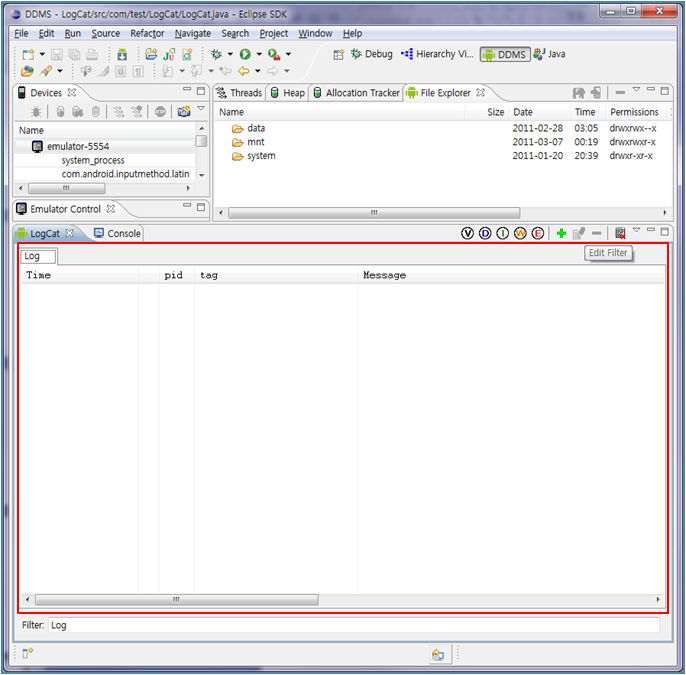Click the Stop Process icon in Devices

[x=160, y=112]
